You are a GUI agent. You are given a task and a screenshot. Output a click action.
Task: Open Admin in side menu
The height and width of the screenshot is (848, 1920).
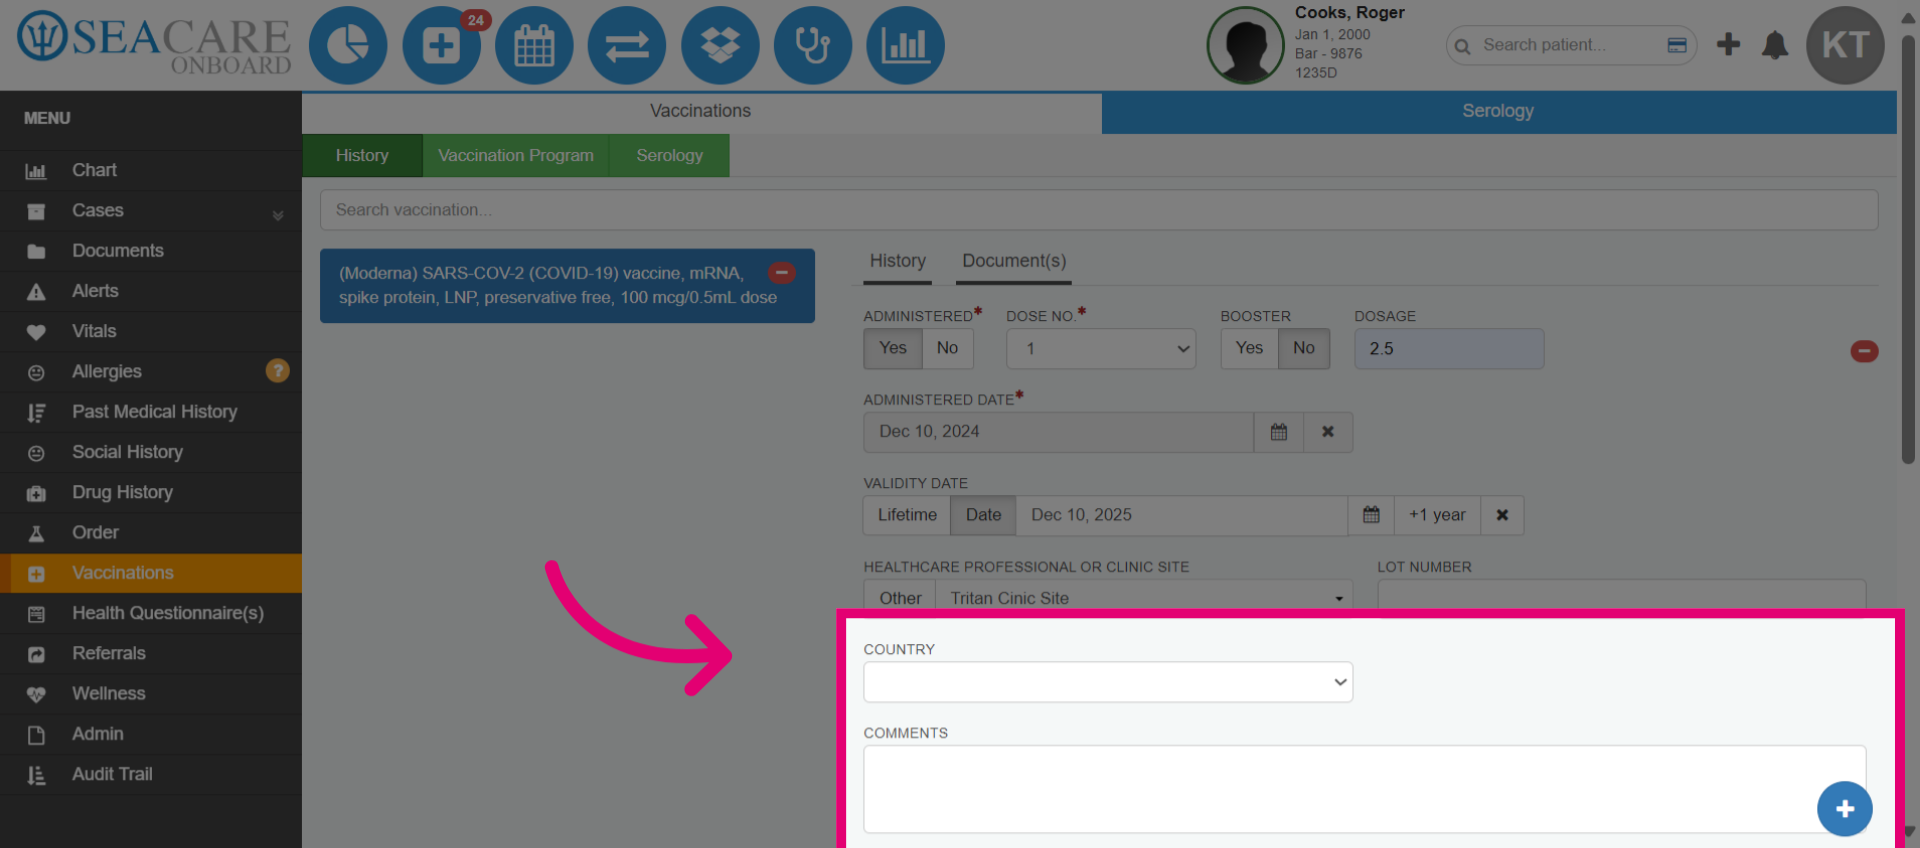pos(151,734)
